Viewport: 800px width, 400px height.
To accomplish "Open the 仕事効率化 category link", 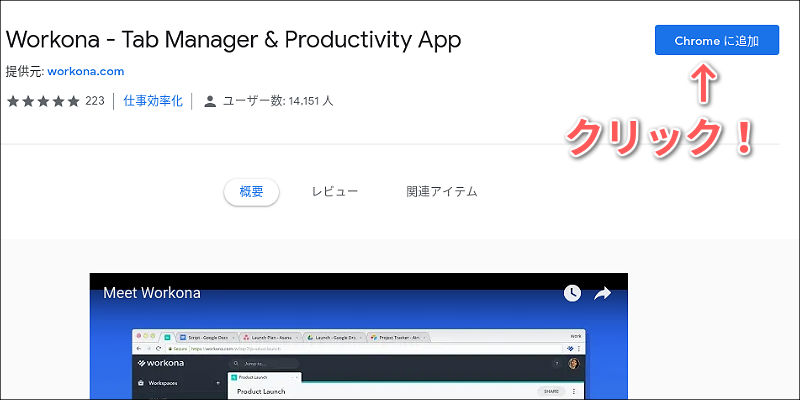I will 153,101.
